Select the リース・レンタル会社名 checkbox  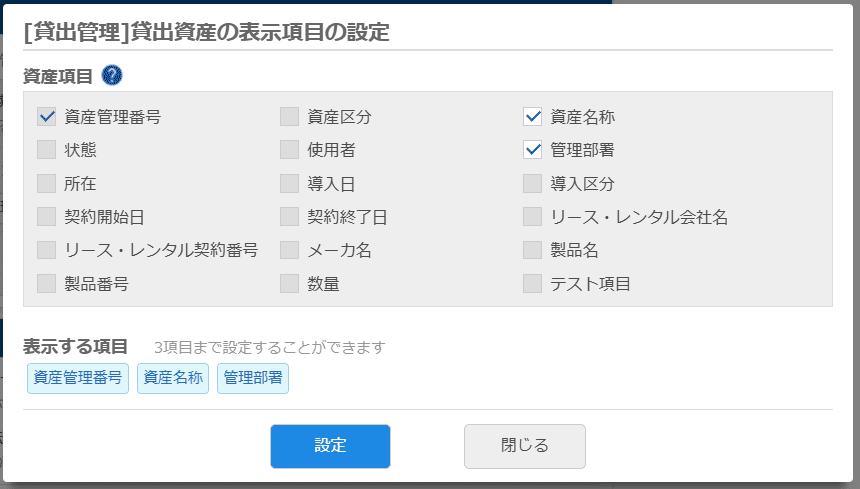532,216
